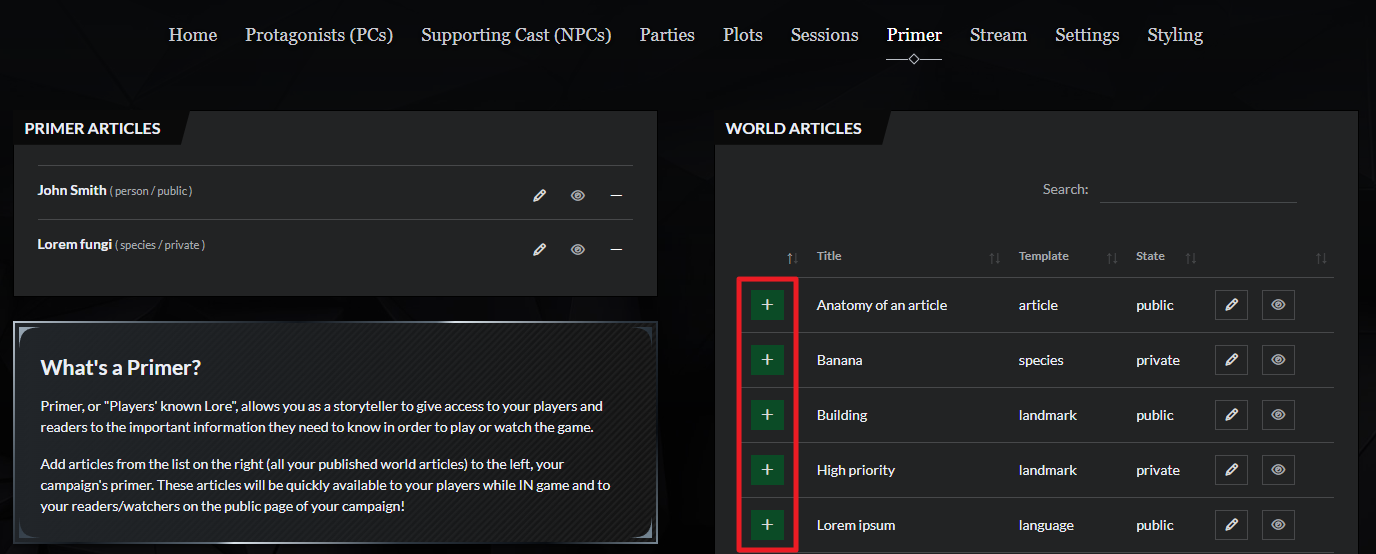Select John Smith primer article title
The image size is (1376, 554).
click(x=72, y=190)
